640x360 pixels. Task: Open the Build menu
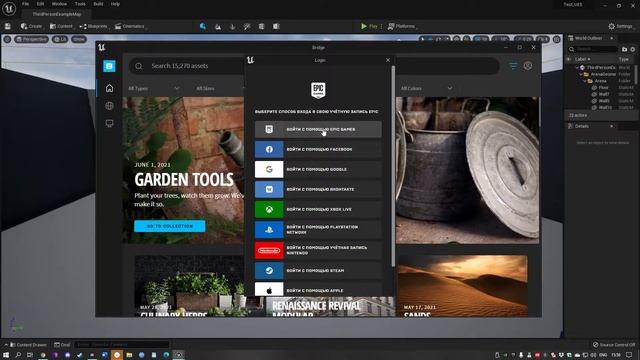(x=98, y=4)
